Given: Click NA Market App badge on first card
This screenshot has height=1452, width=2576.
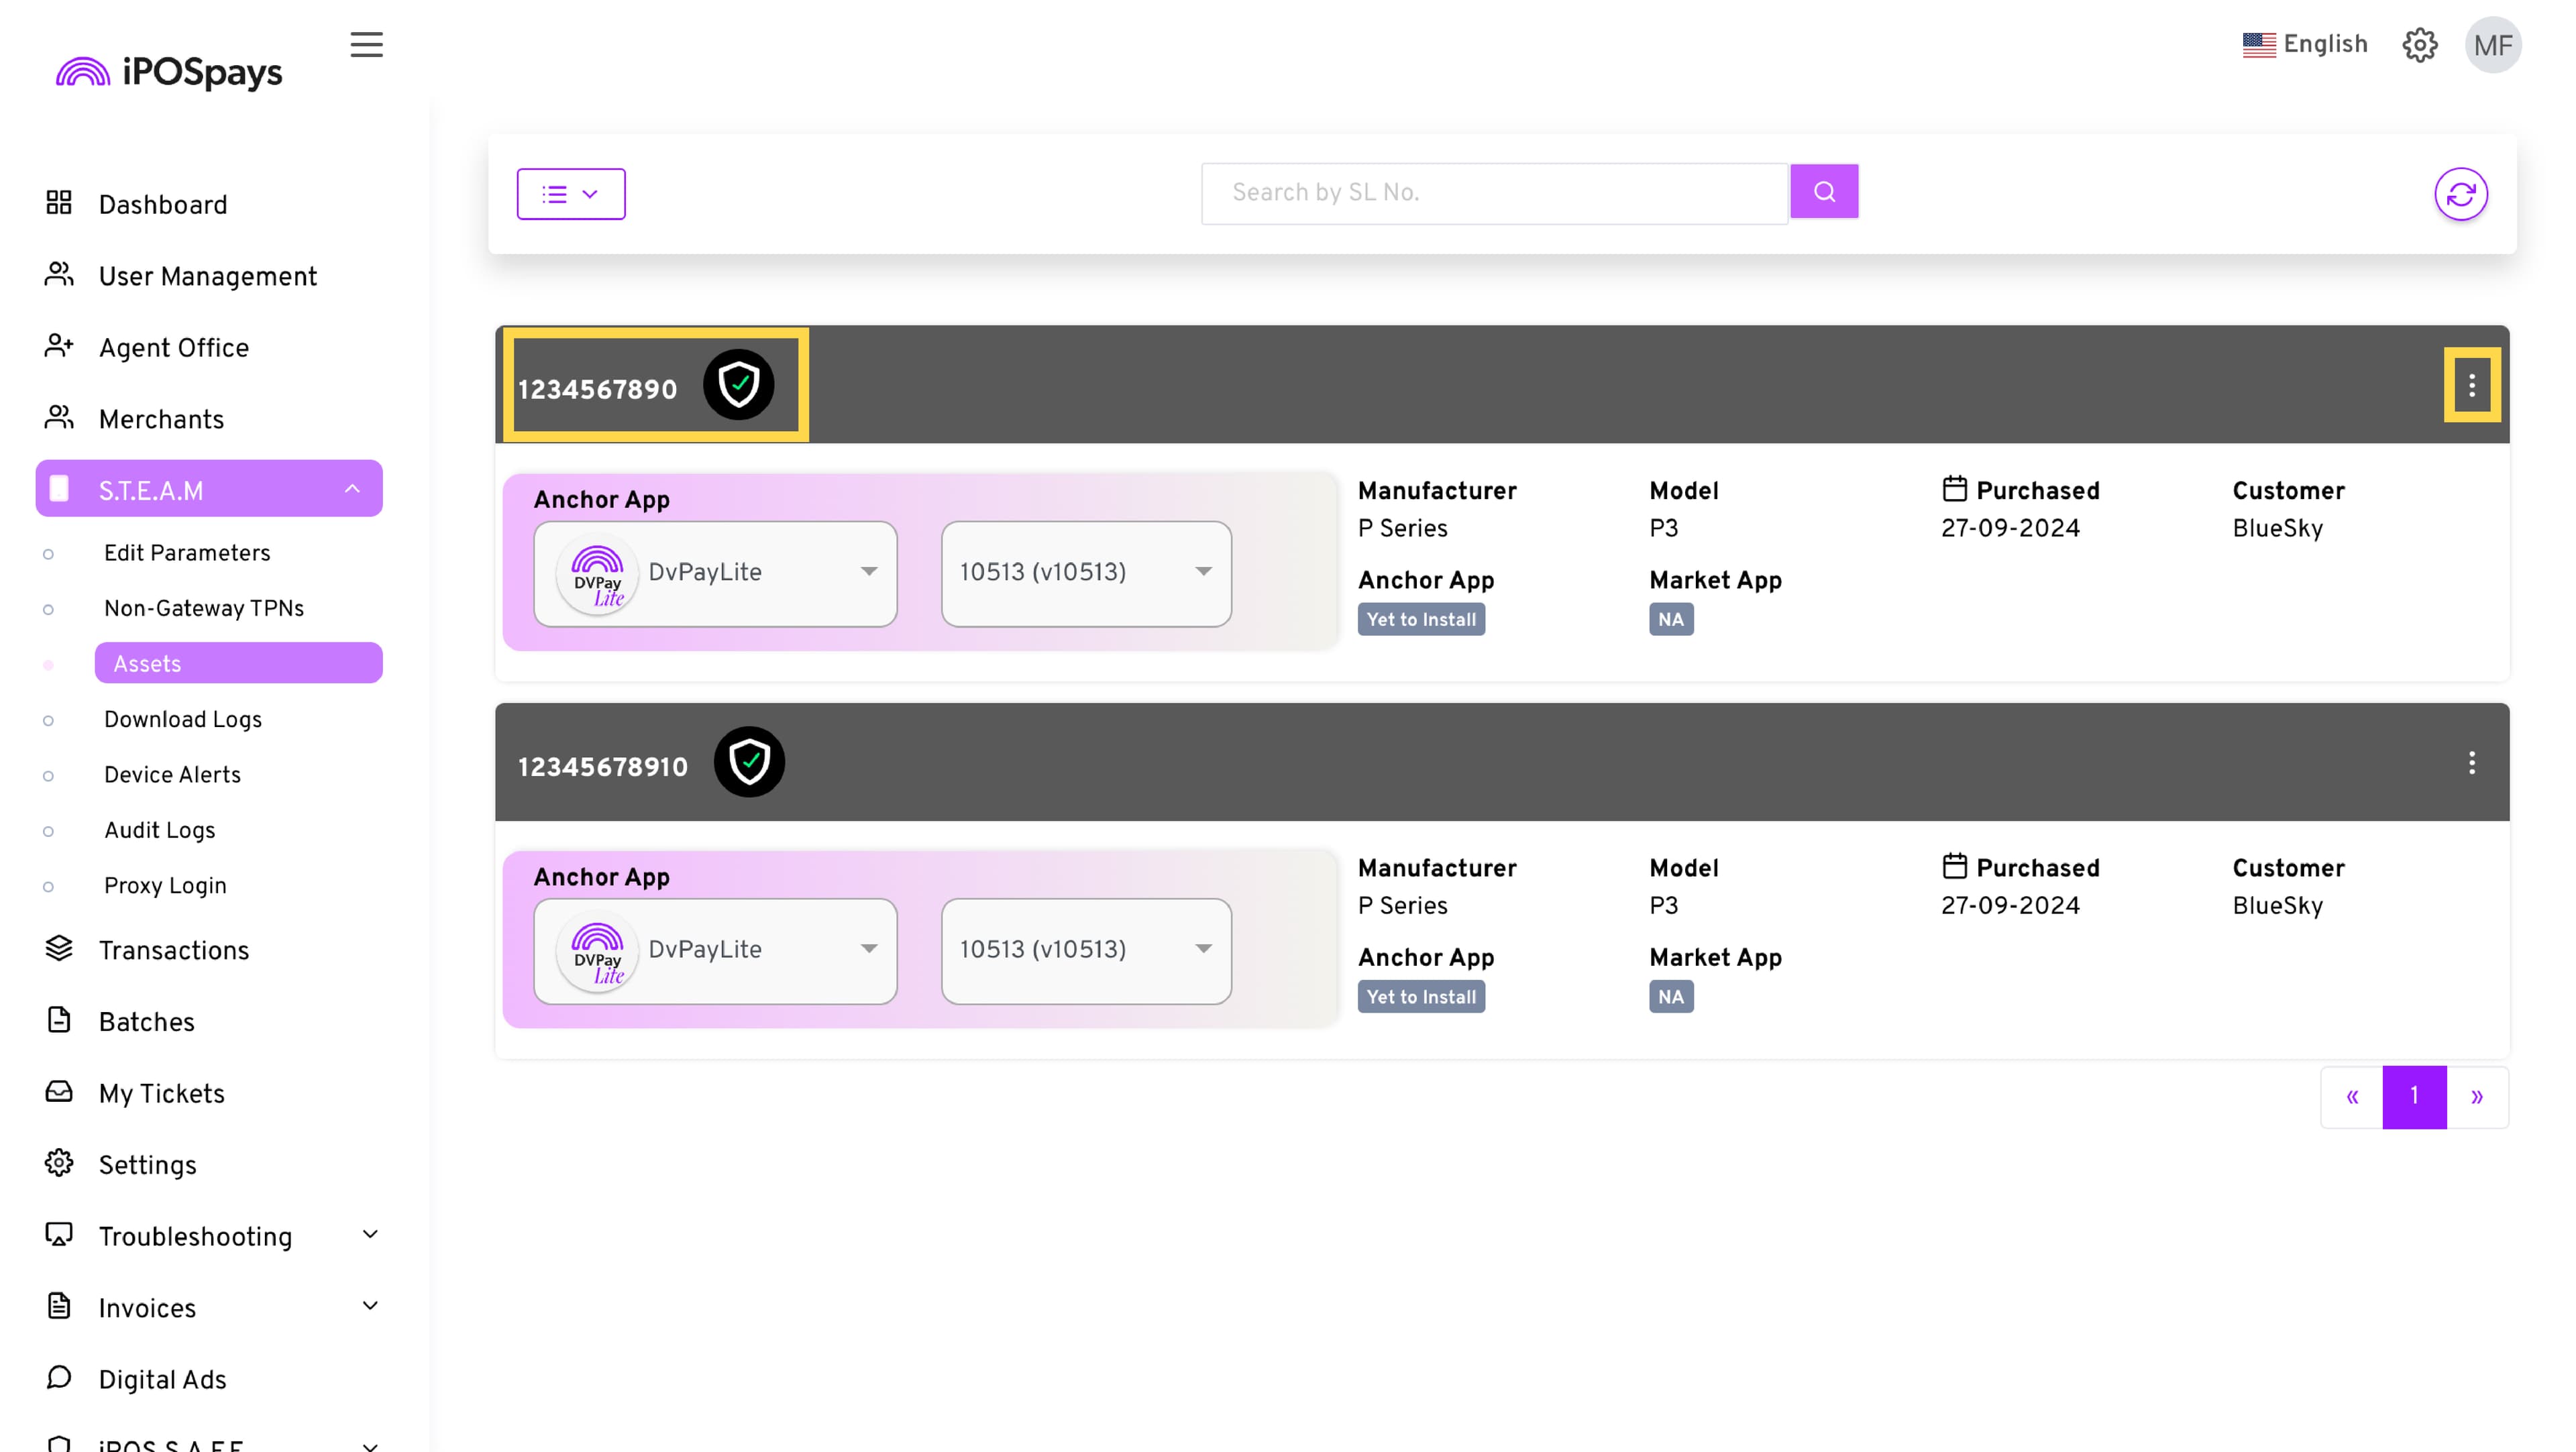Looking at the screenshot, I should [1671, 620].
